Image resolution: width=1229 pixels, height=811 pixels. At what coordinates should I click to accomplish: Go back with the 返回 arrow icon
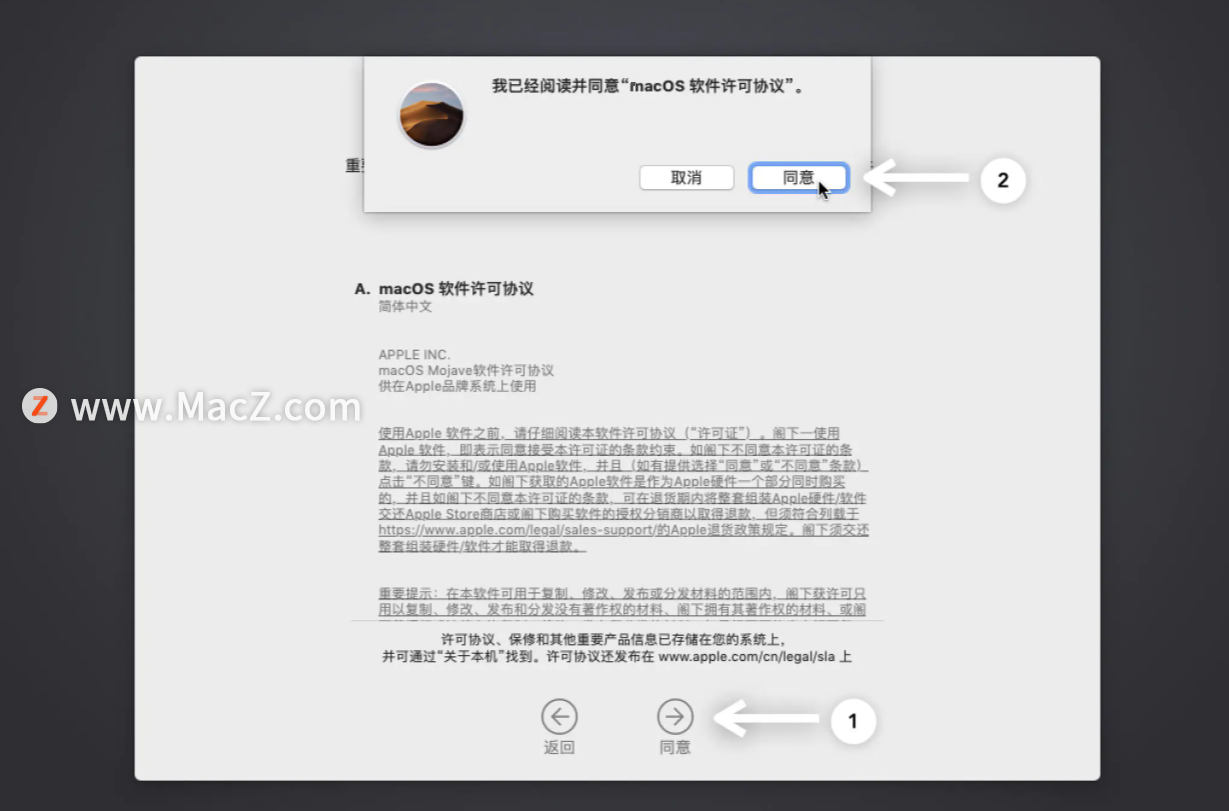coord(560,716)
